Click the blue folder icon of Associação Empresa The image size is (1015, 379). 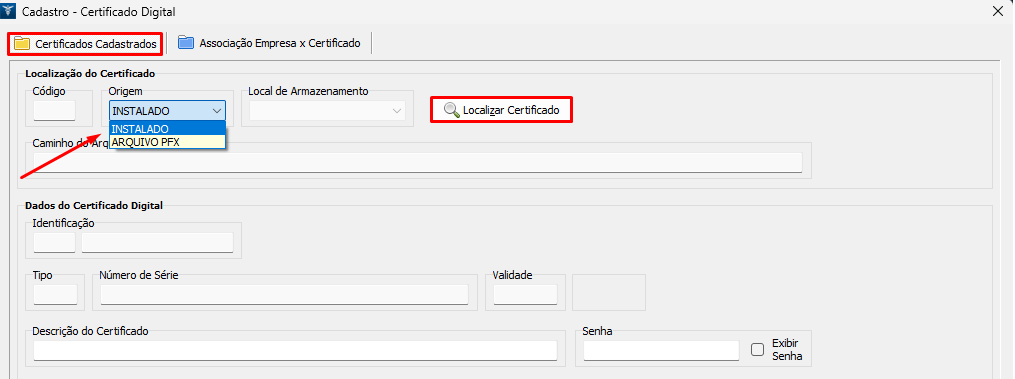186,43
